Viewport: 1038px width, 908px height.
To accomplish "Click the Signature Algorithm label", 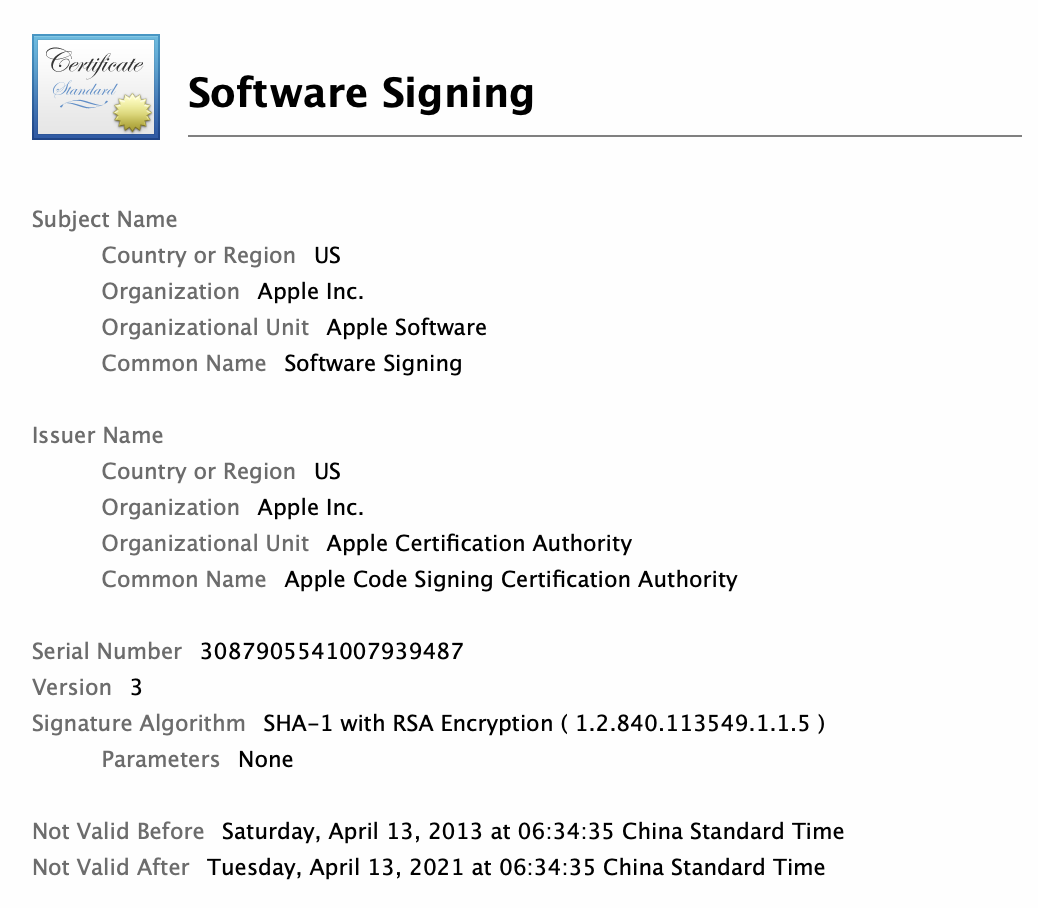I will pyautogui.click(x=138, y=723).
